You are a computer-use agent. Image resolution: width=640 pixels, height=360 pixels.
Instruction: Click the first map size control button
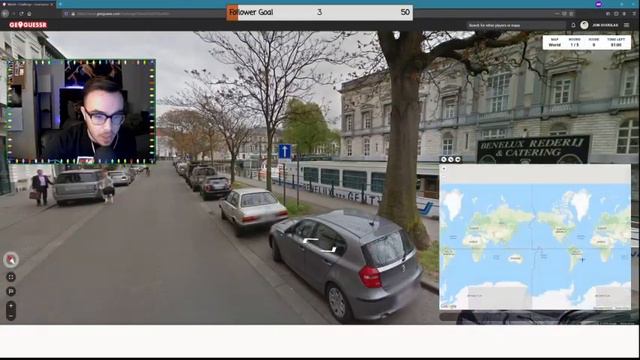pos(444,159)
